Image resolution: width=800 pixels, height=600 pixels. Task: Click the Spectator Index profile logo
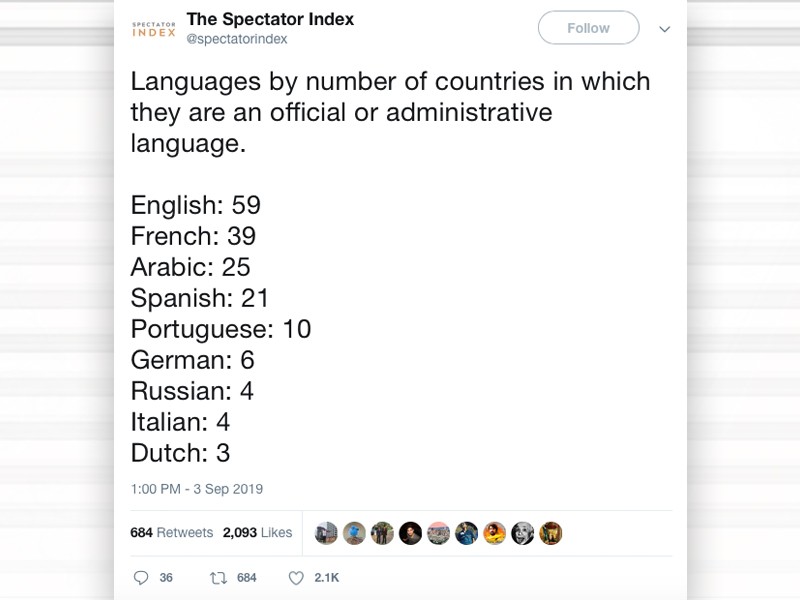[154, 29]
